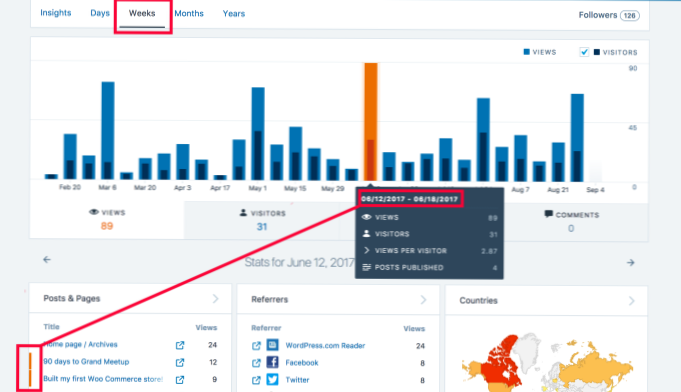Open the WordPress.com Reader referrer link
Screen dimensions: 681x392
click(325, 346)
